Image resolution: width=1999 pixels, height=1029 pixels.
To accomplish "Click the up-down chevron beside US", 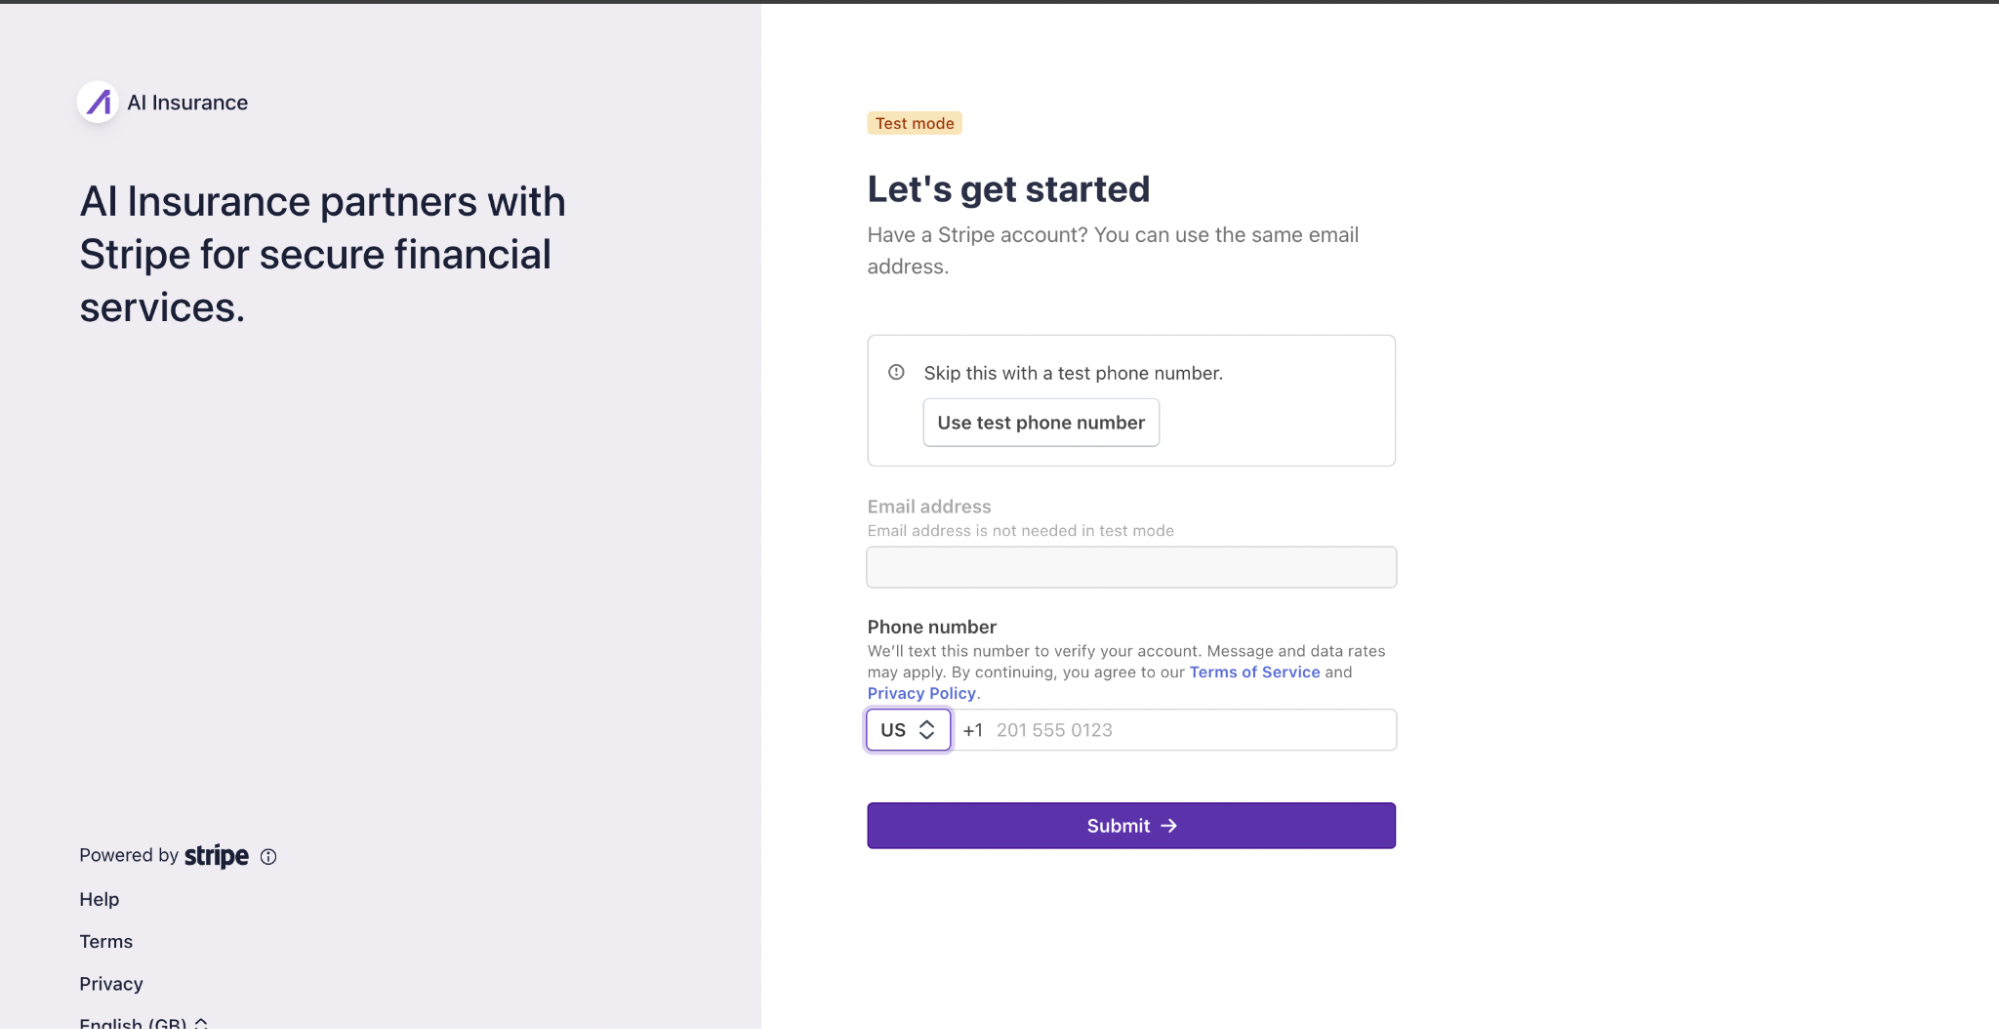I will point(927,730).
